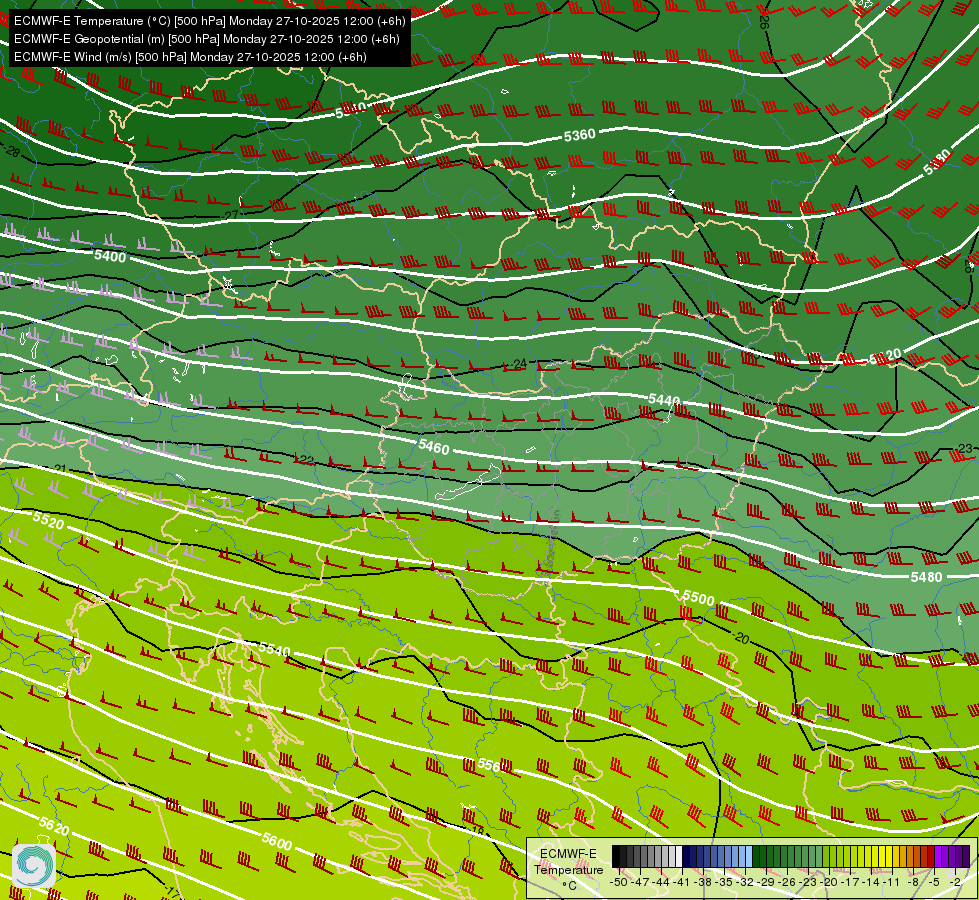Click the 5600 geopotential contour label

277,841
